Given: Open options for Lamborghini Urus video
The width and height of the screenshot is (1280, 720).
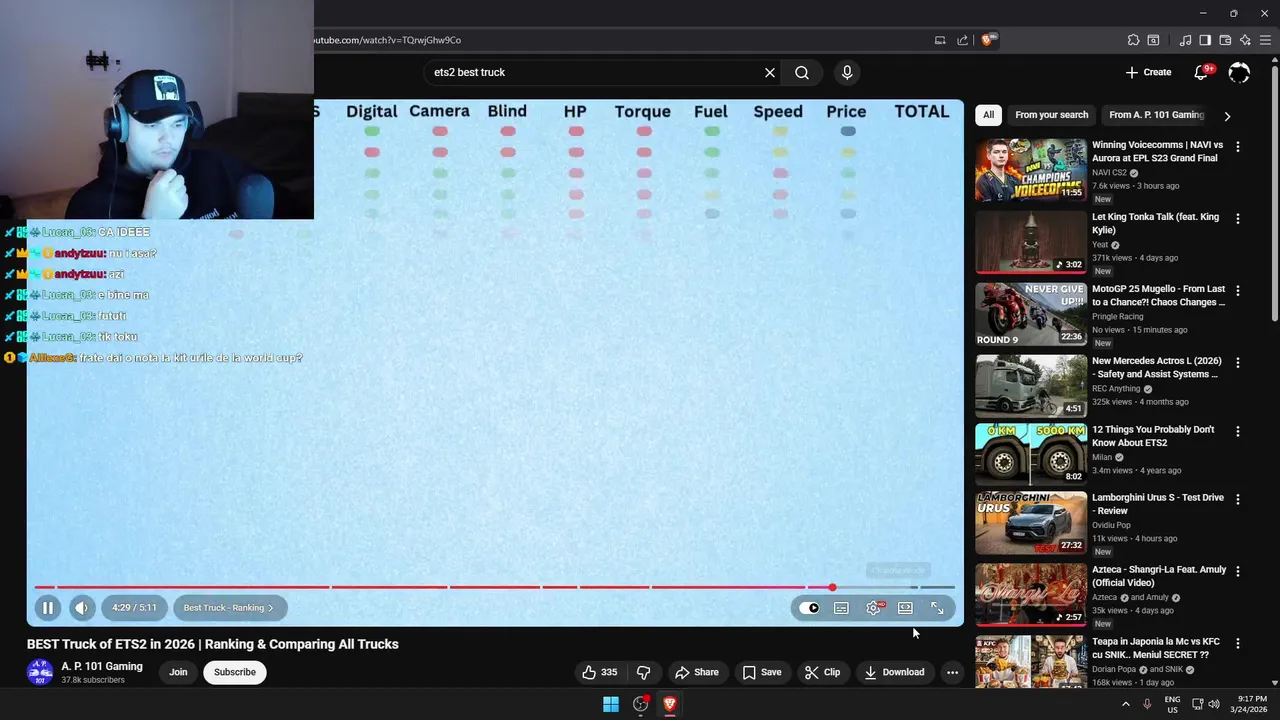Looking at the screenshot, I should pos(1238,499).
